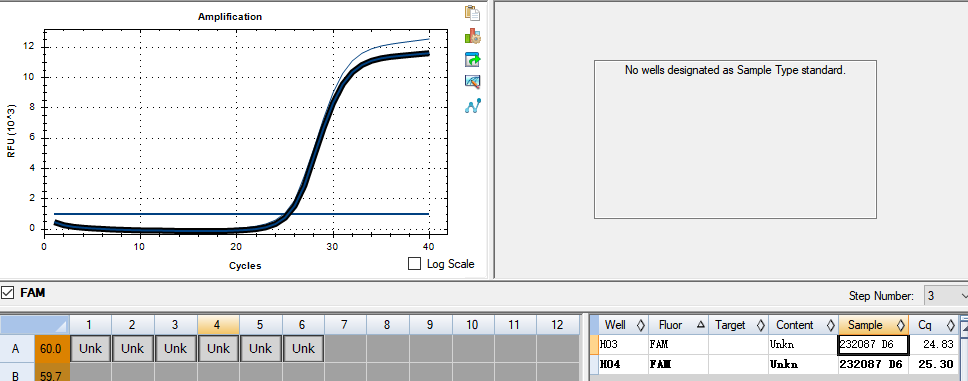Select well A5 in plate grid
The image size is (968, 381).
coord(261,348)
